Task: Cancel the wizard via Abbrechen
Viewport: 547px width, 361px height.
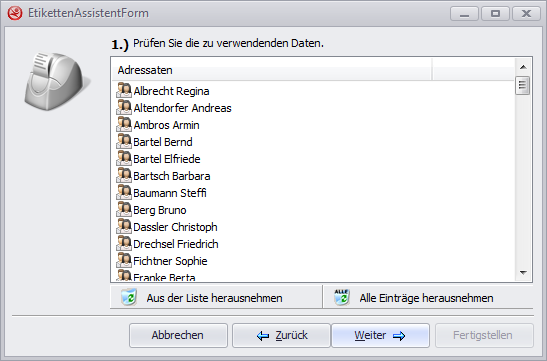Action: [178, 335]
